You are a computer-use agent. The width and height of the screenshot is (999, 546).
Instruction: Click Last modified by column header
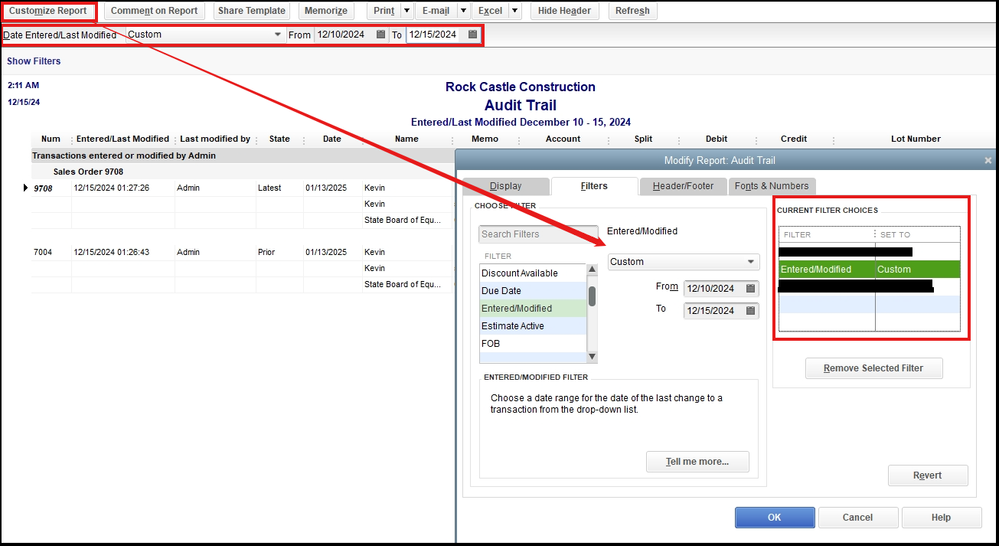(x=215, y=139)
